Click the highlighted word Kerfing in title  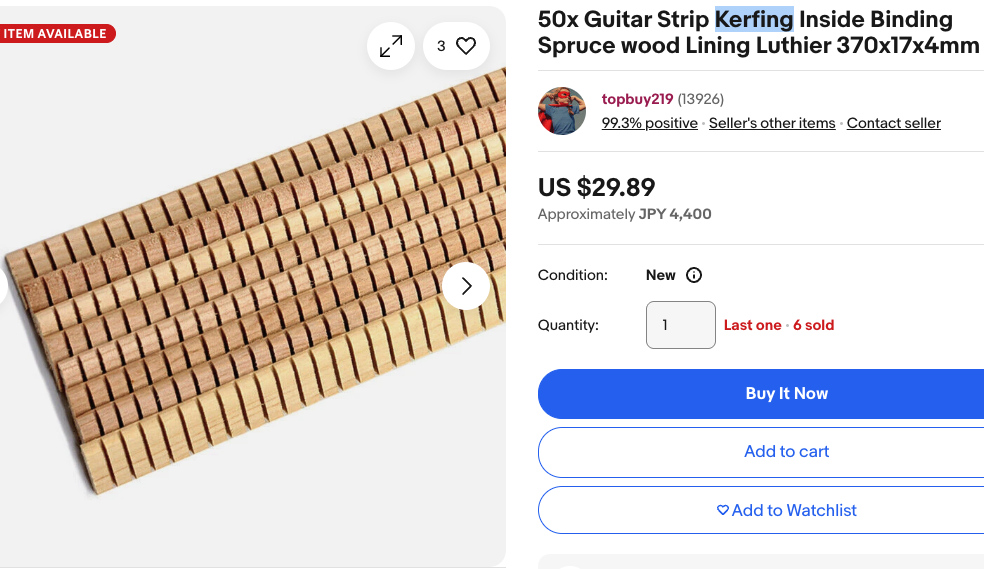tap(754, 19)
